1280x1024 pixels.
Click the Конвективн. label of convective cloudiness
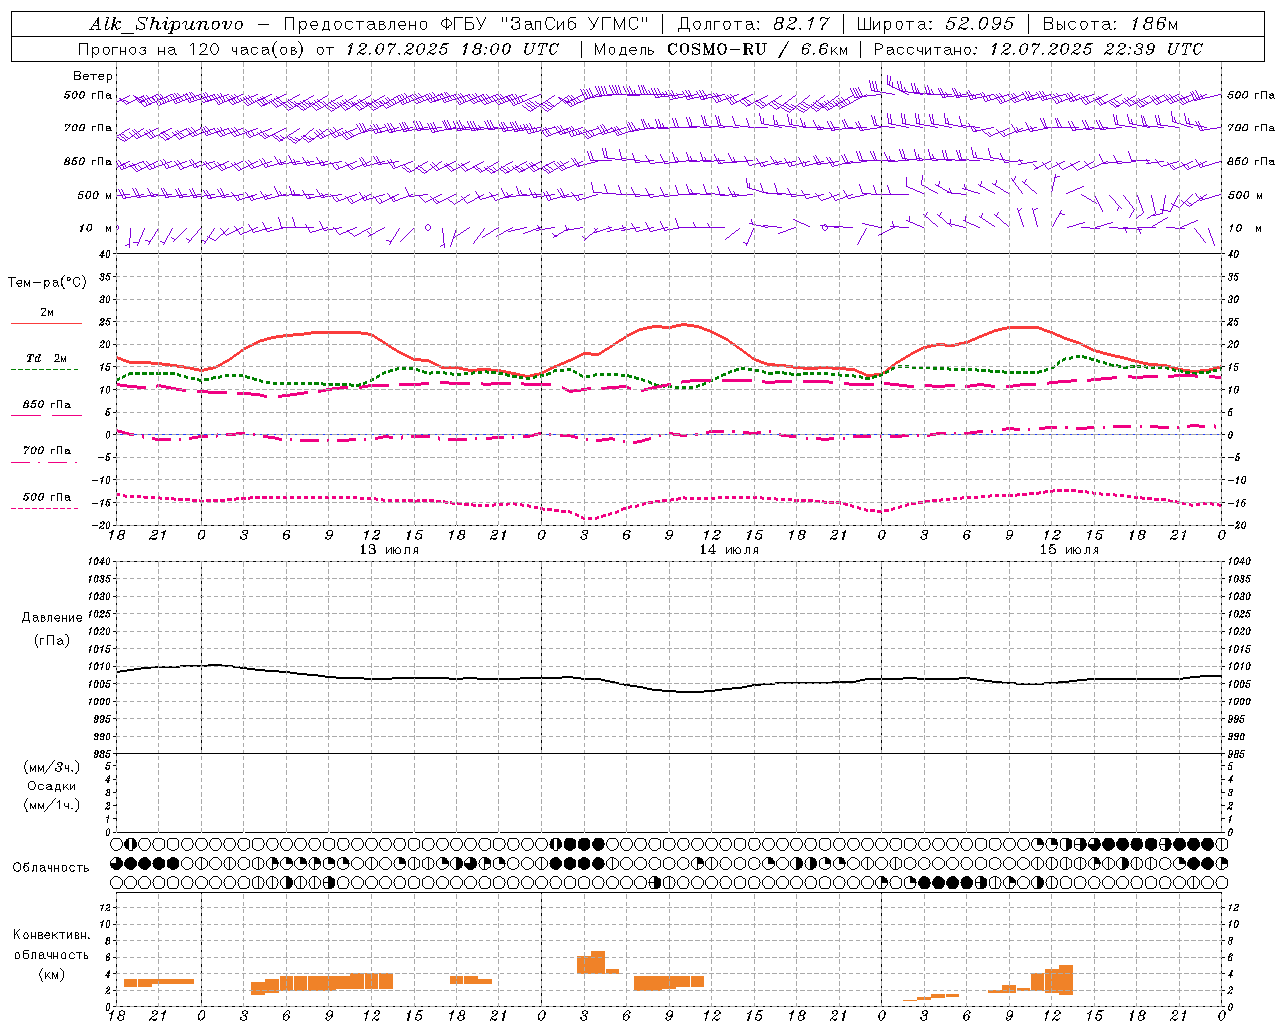52,935
